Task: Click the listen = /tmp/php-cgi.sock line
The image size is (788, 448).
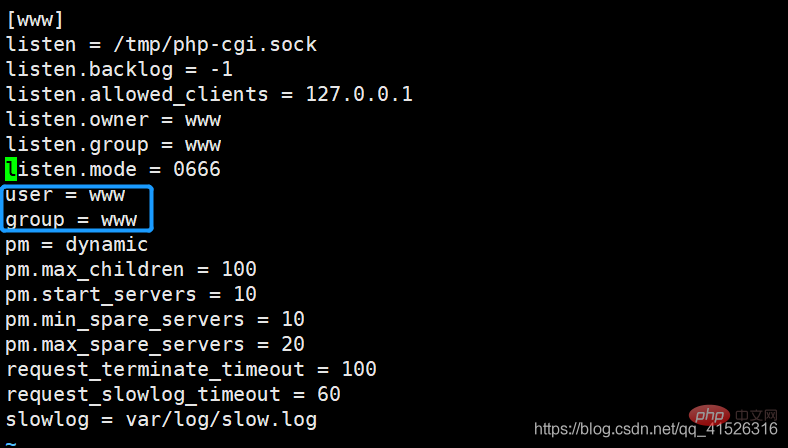Action: pyautogui.click(x=161, y=44)
